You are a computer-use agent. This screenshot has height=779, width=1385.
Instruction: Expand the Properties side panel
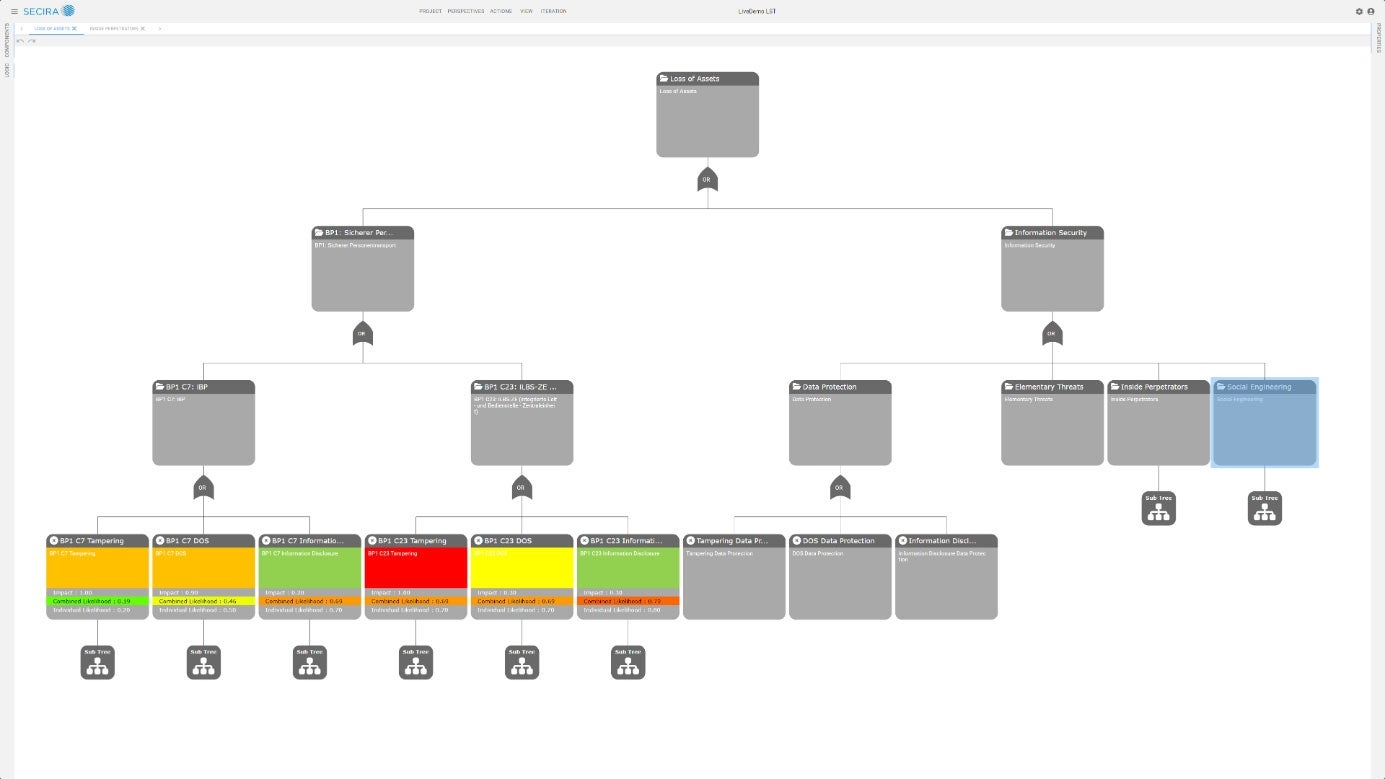1378,39
